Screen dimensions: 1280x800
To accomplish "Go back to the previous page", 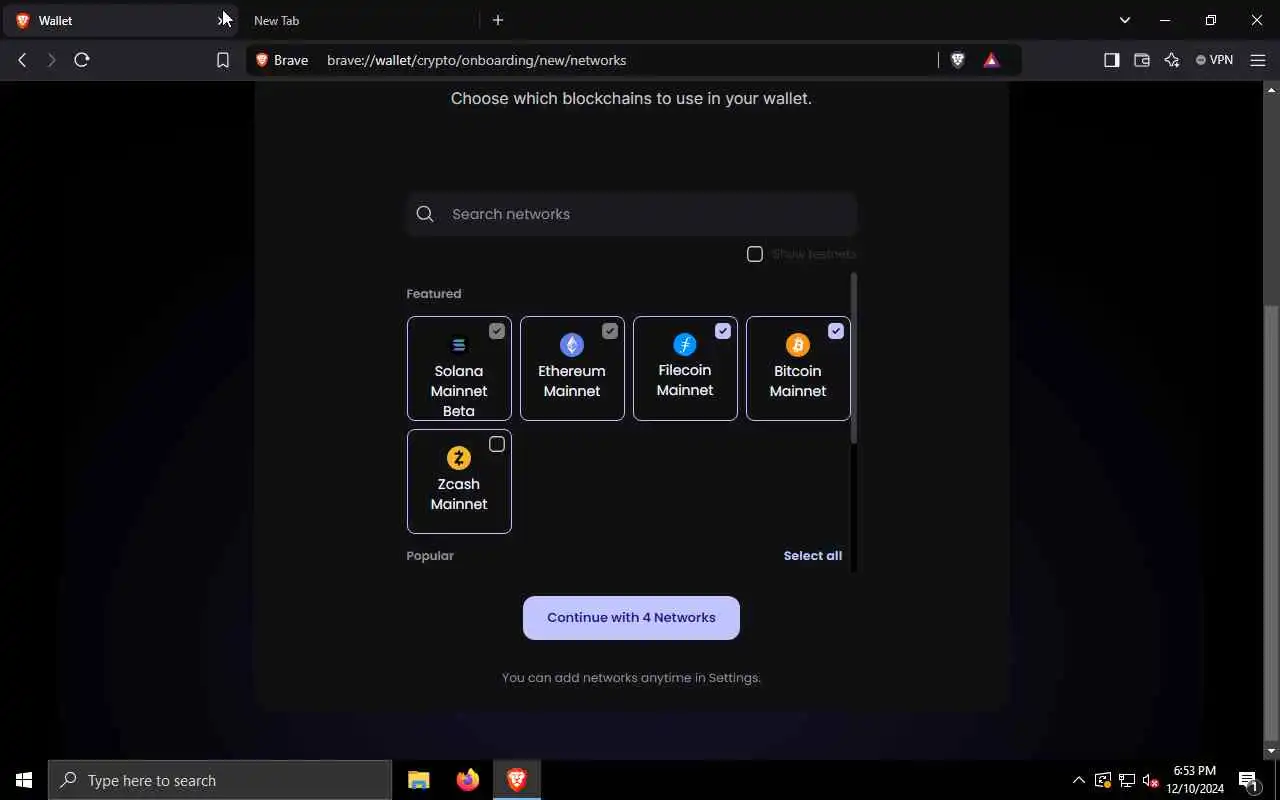I will point(22,60).
